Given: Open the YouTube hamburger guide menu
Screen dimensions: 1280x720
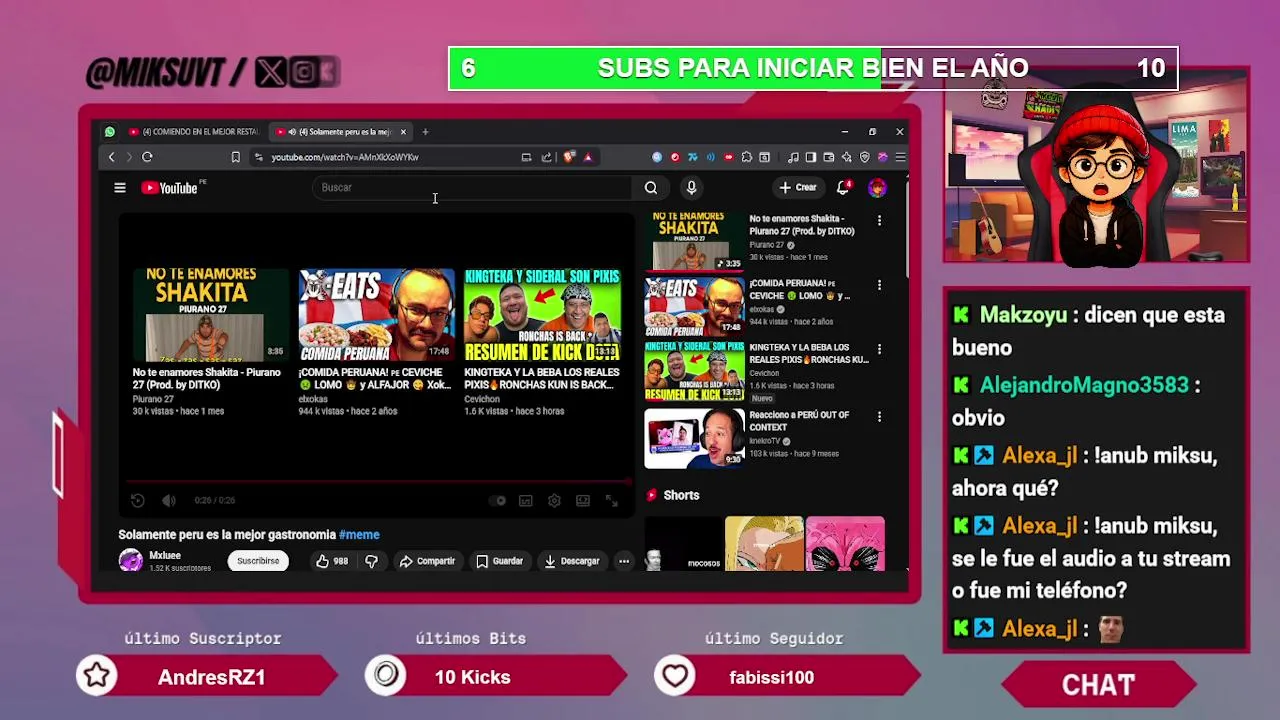Looking at the screenshot, I should (x=120, y=187).
